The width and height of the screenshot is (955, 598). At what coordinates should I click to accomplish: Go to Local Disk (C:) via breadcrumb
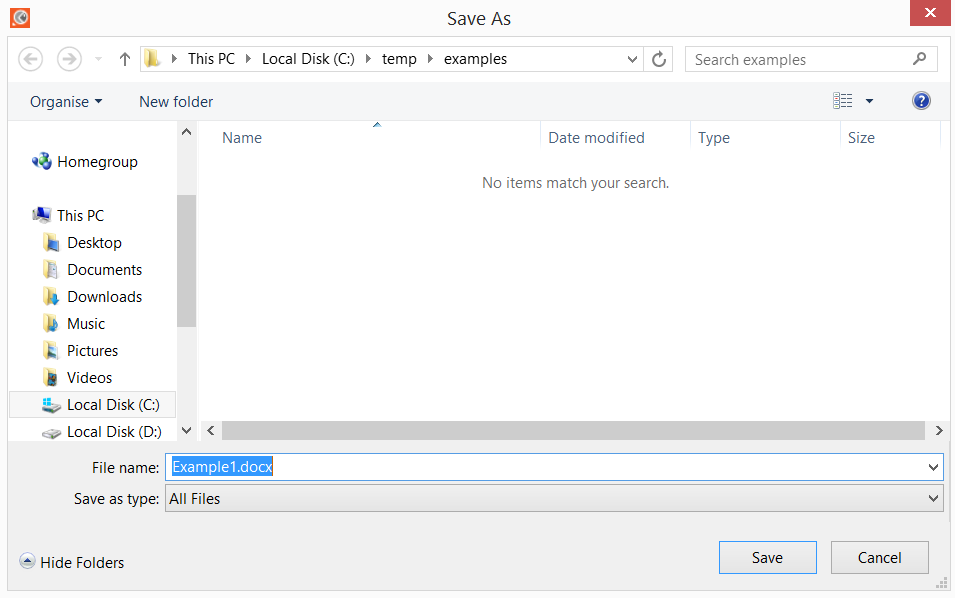coord(307,59)
